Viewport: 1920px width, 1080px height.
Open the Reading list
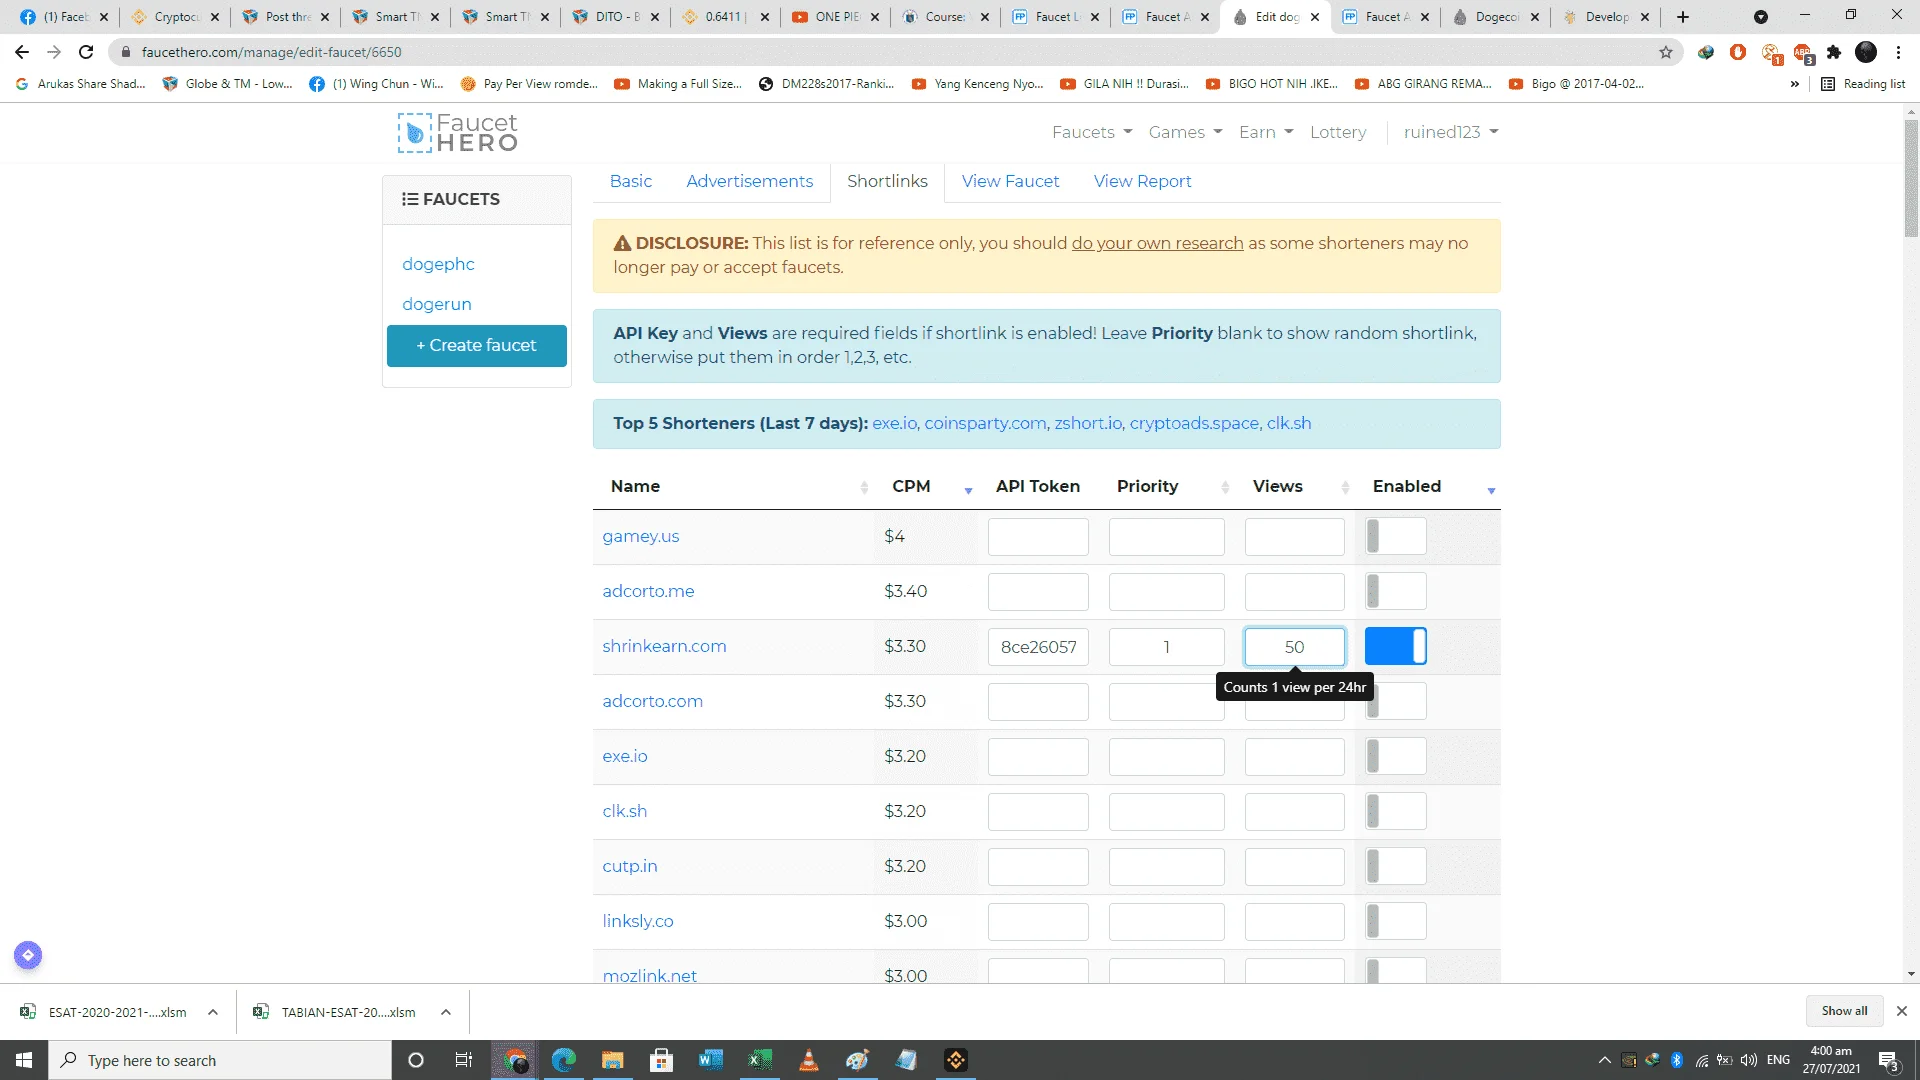1863,84
